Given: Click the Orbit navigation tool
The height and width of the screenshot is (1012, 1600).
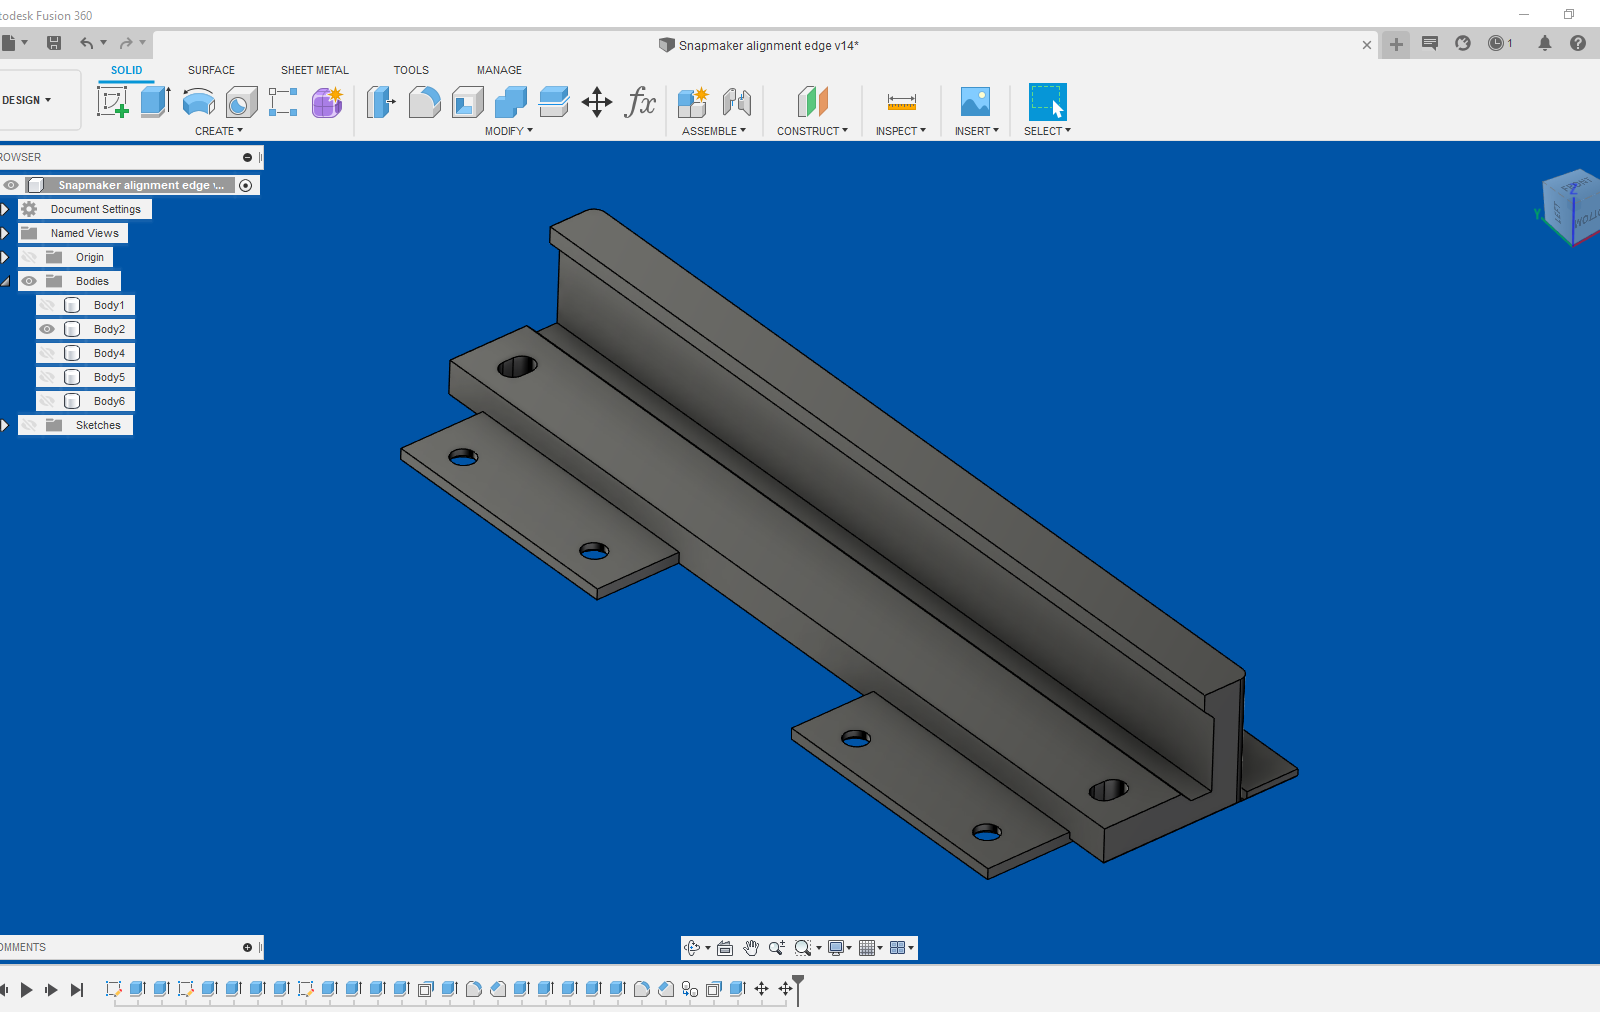Looking at the screenshot, I should tap(692, 948).
